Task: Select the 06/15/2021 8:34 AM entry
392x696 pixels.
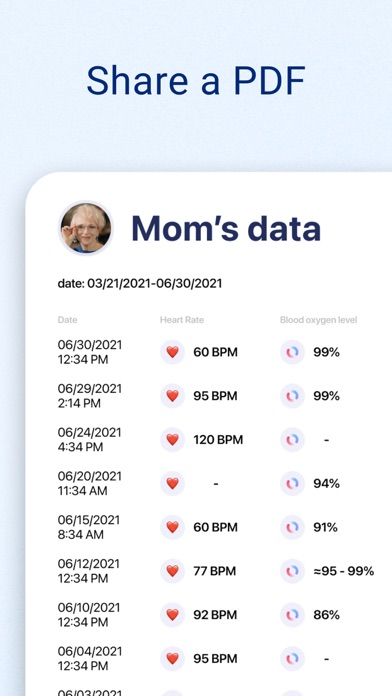Action: pos(89,527)
